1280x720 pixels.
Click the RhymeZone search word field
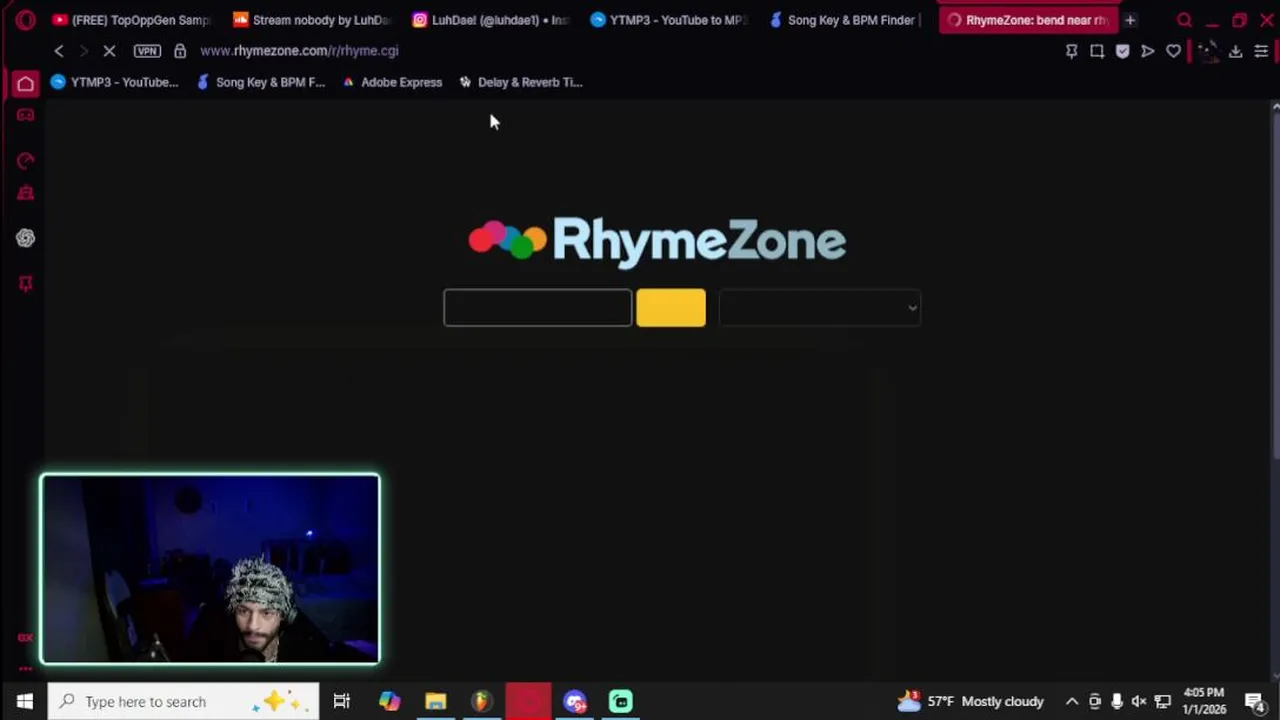coord(538,308)
